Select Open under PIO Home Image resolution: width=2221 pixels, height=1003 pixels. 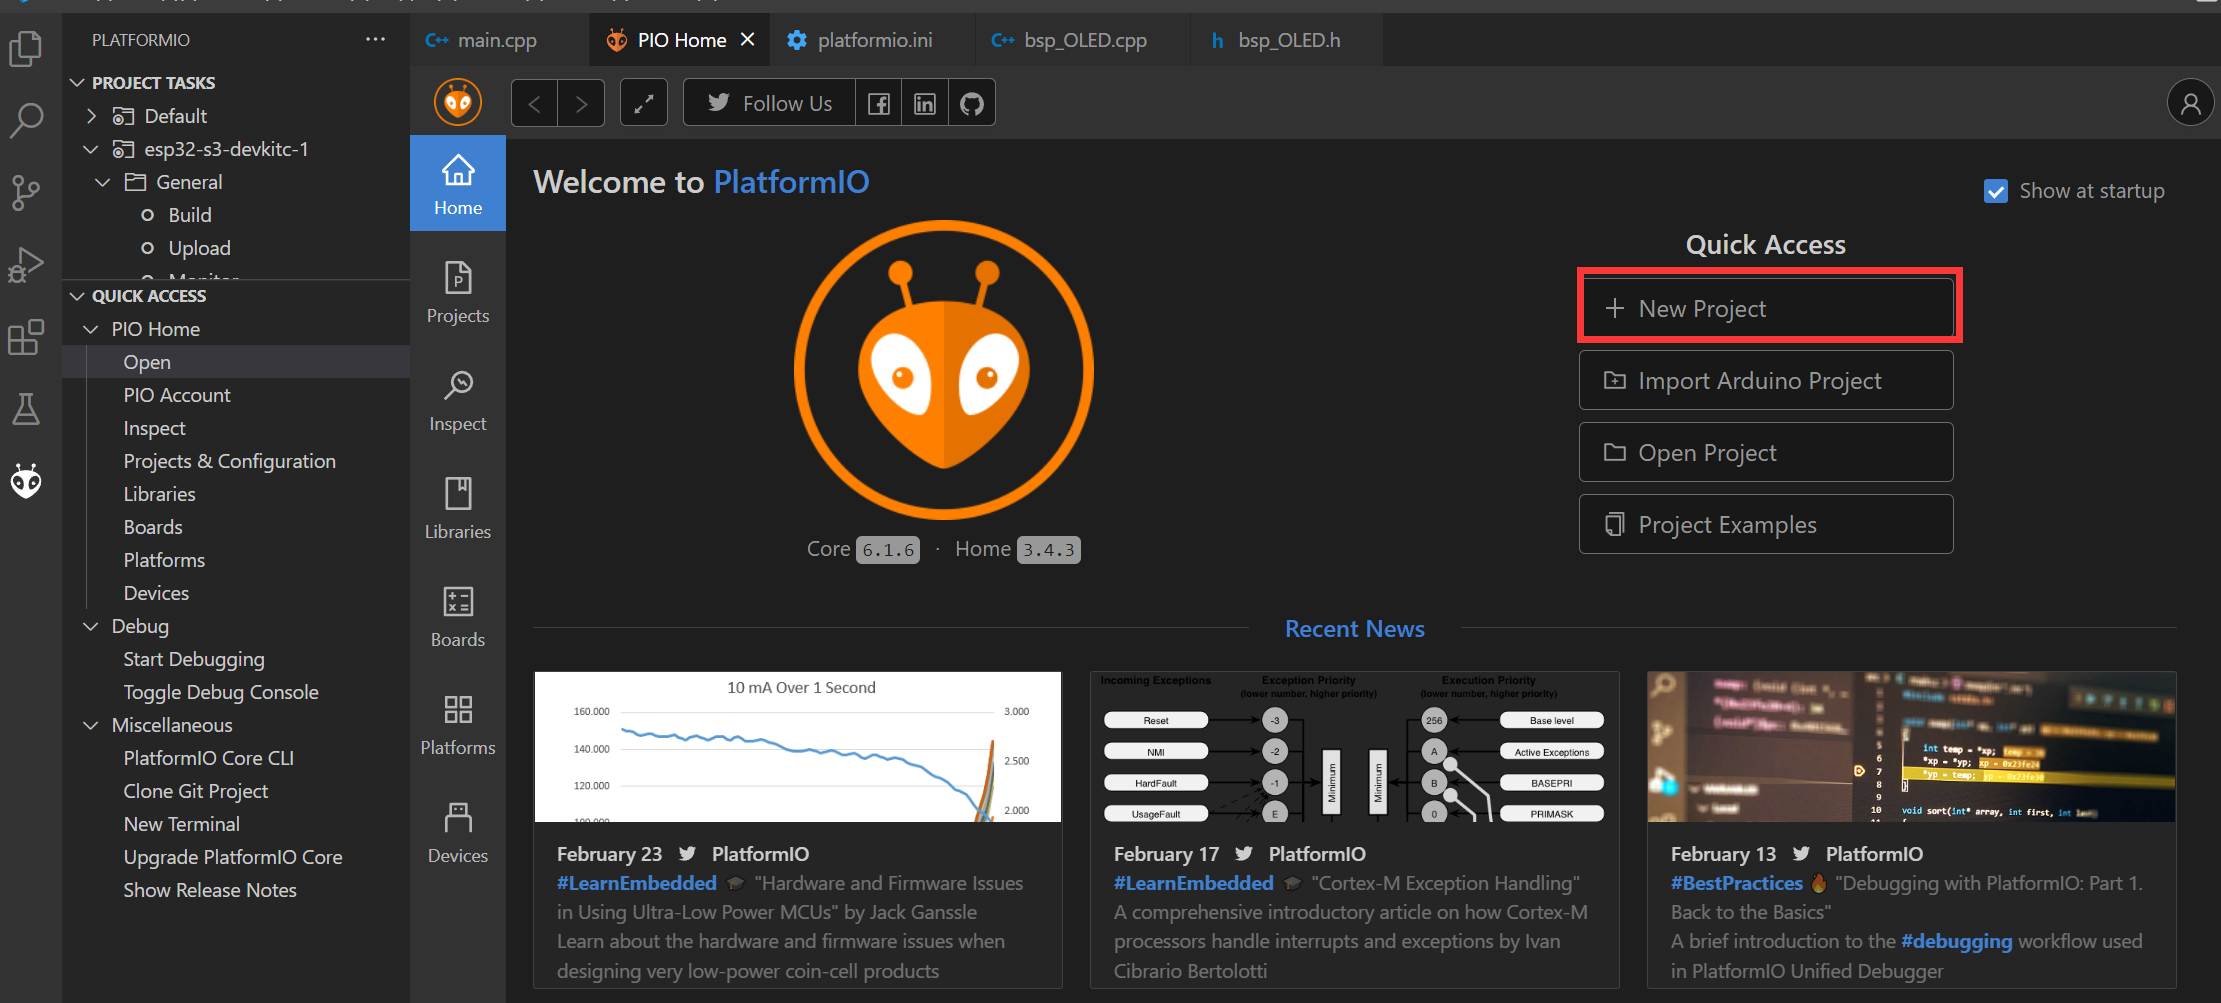click(236, 362)
